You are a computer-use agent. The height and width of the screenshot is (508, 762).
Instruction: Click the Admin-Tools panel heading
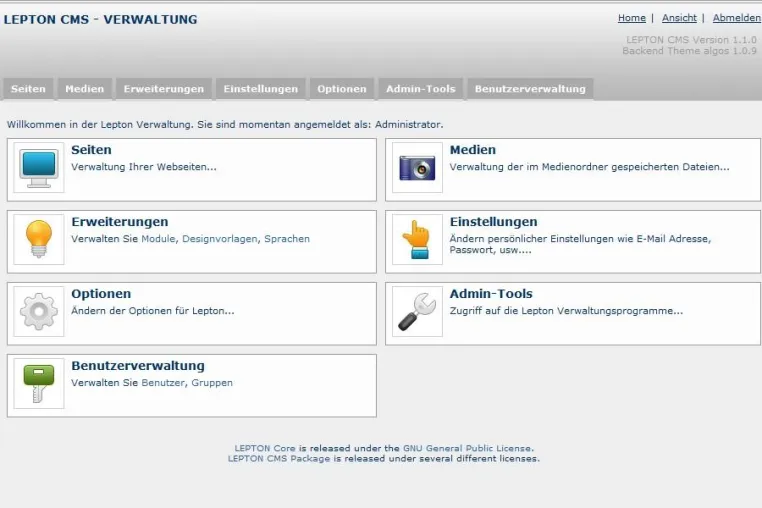[x=491, y=294]
